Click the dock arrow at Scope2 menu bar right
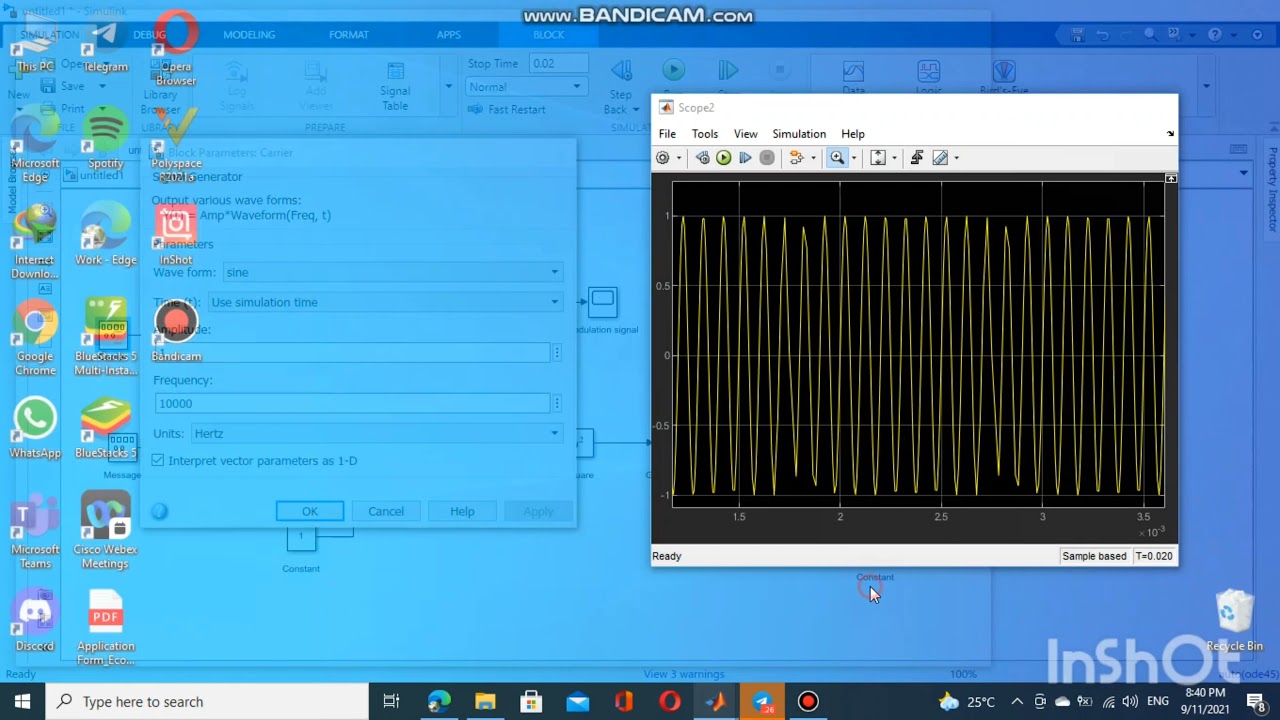This screenshot has height=720, width=1280. click(x=1170, y=134)
